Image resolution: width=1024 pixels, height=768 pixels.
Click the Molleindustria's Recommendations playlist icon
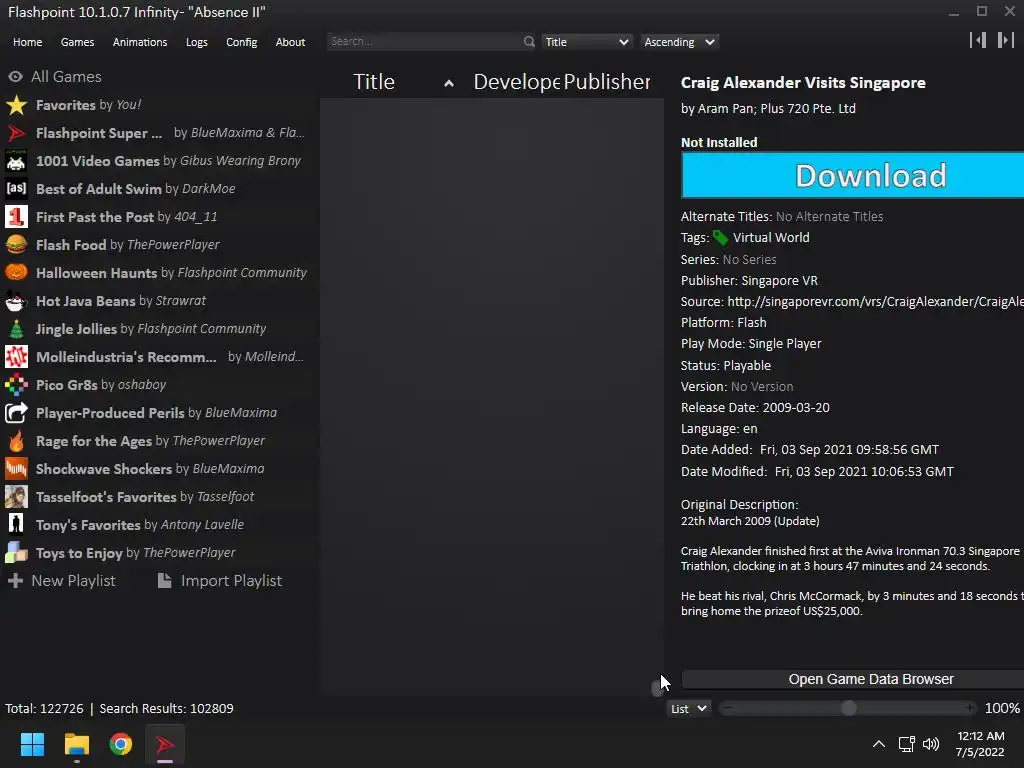pyautogui.click(x=16, y=357)
